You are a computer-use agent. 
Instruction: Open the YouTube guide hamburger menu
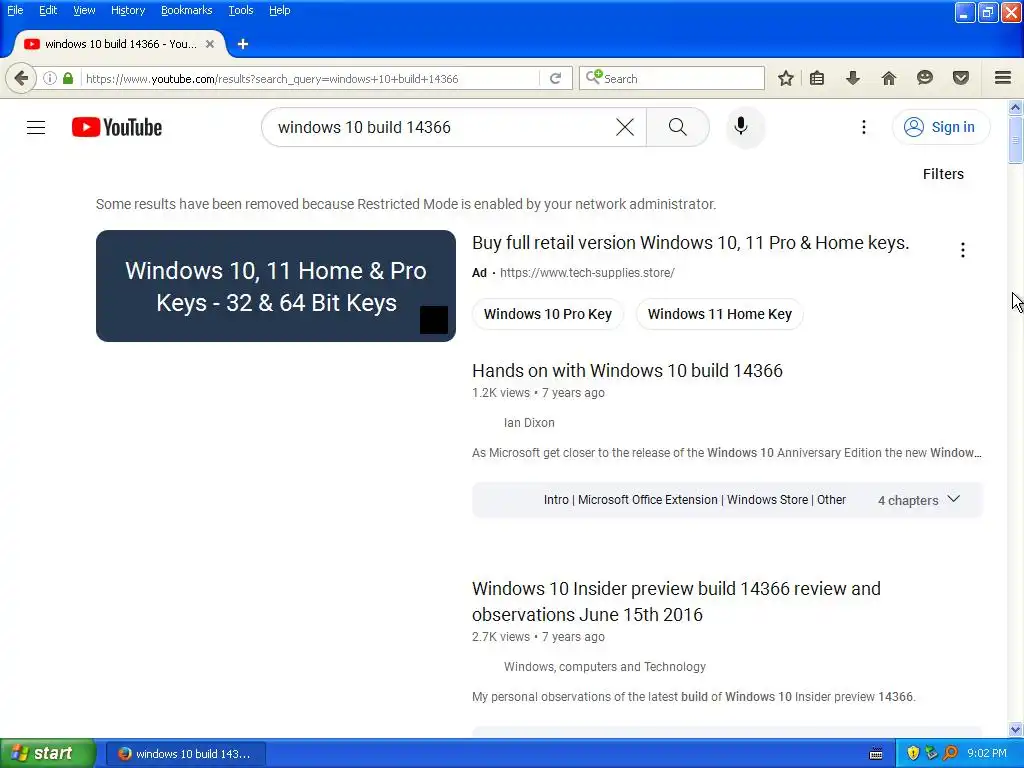click(x=36, y=127)
